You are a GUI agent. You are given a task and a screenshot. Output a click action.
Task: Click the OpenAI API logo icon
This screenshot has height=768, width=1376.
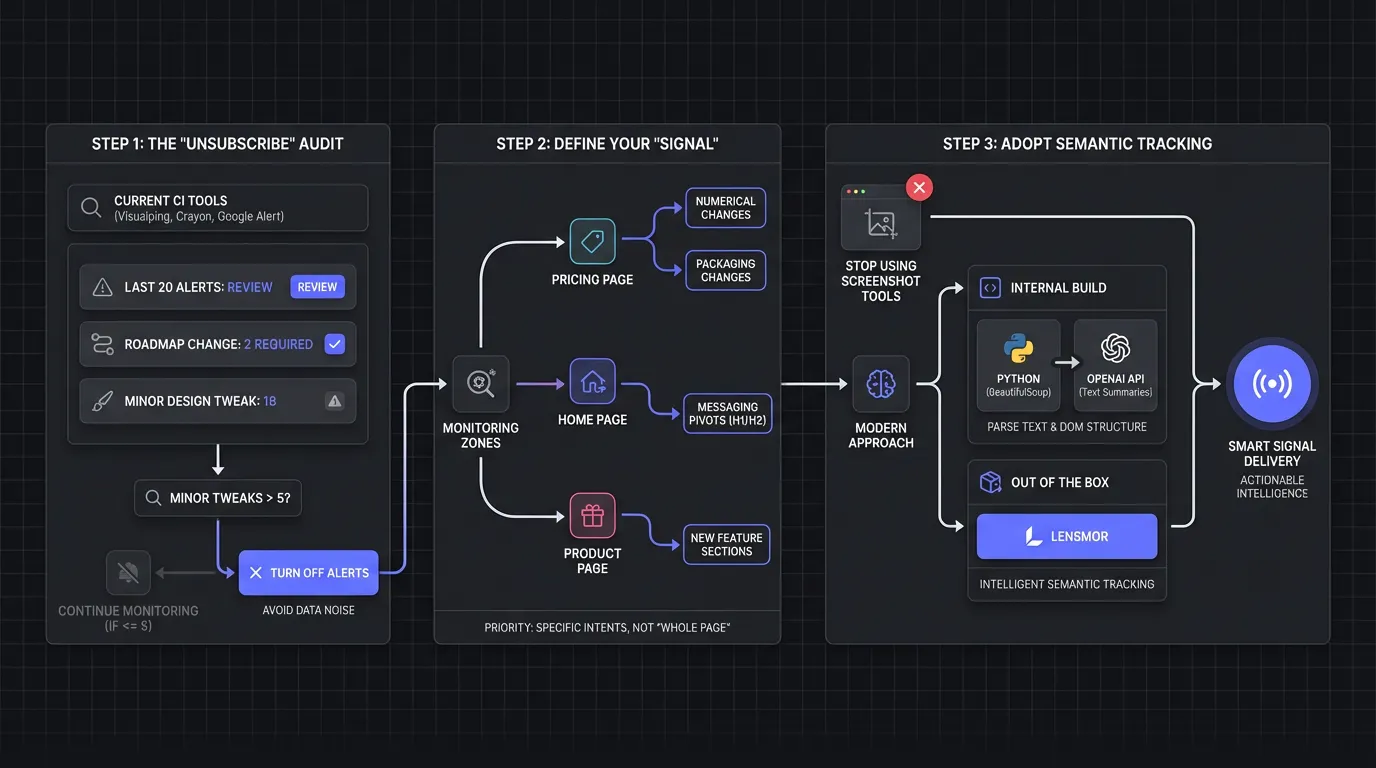pos(1115,348)
